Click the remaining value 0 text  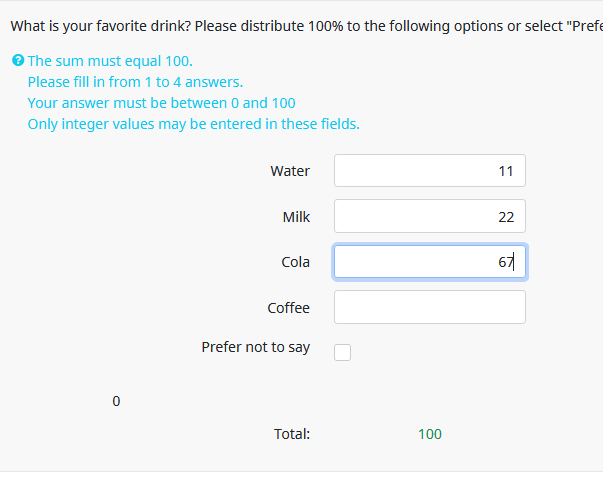point(116,401)
